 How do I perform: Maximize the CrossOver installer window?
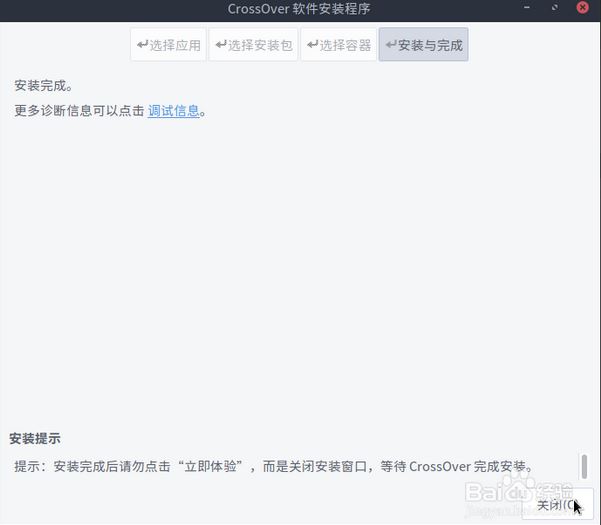(x=555, y=8)
